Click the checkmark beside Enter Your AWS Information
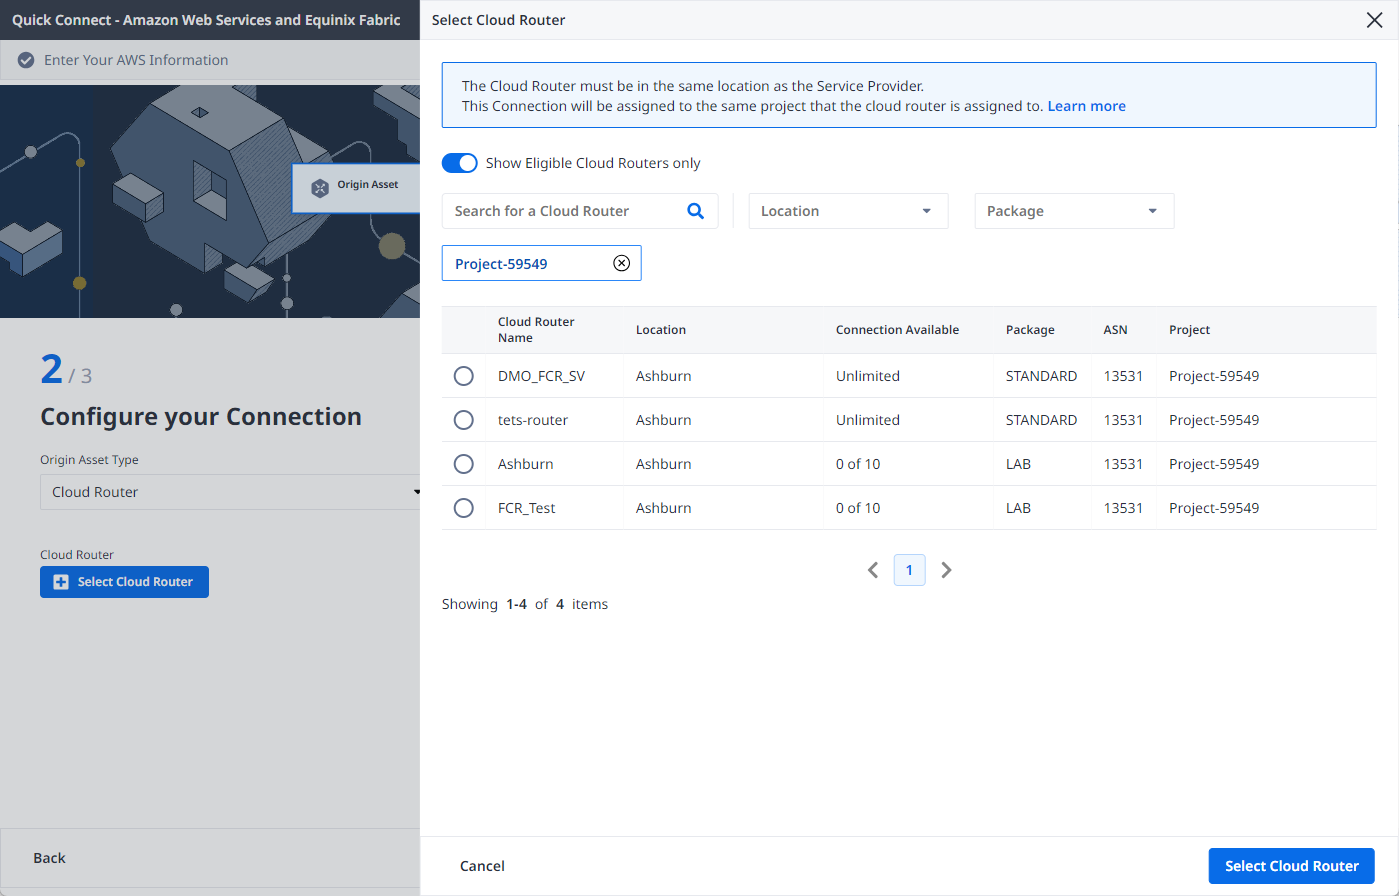 point(26,60)
